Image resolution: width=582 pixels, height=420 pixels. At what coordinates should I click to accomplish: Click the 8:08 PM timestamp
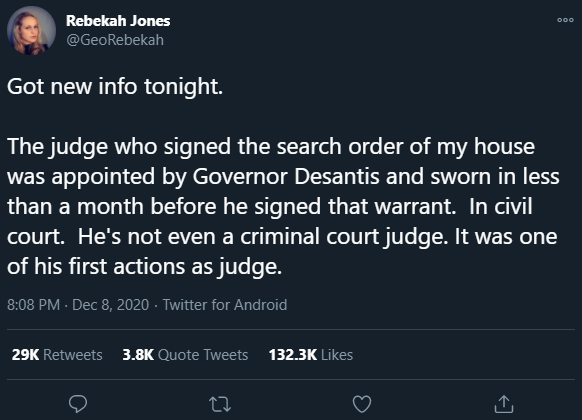33,305
